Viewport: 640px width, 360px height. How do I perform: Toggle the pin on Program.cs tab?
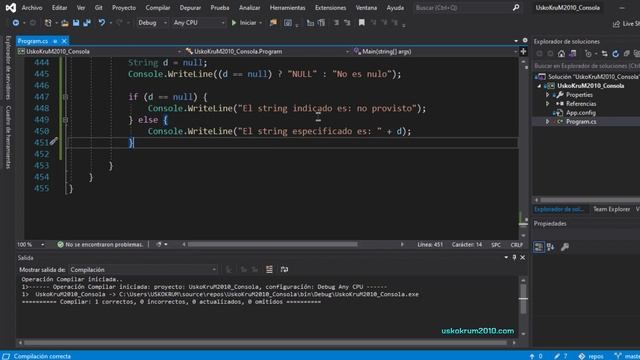coord(55,41)
